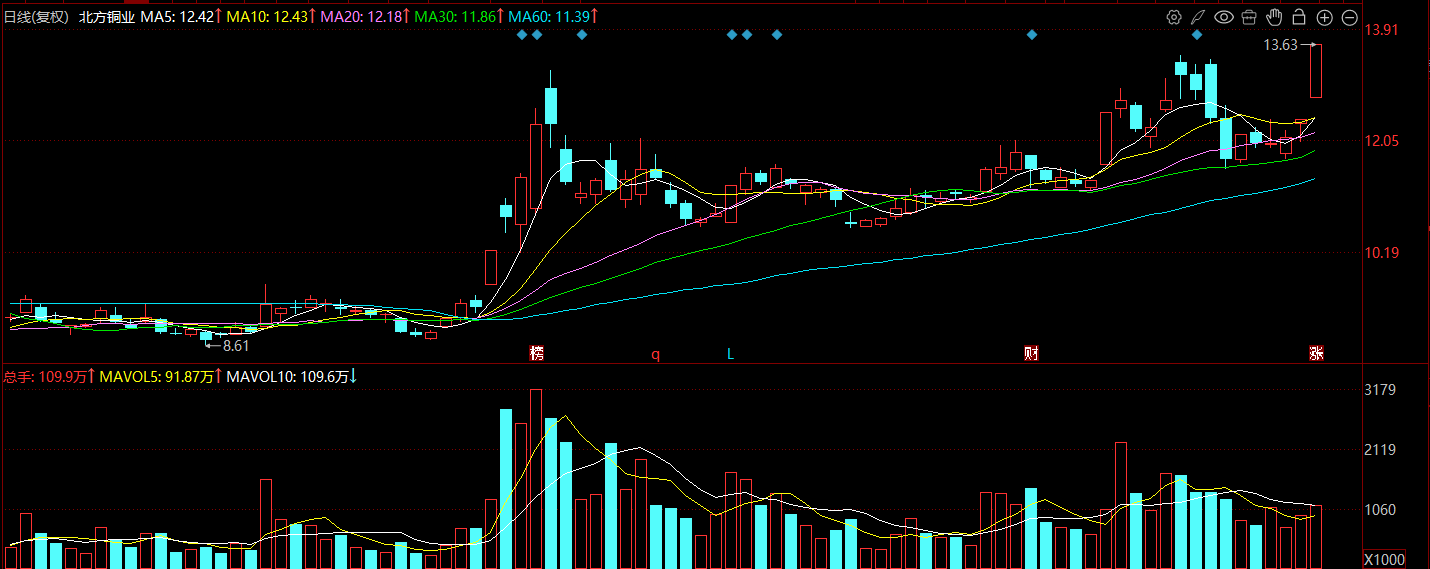Viewport: 1430px width, 569px height.
Task: Click the 8.61 low price label
Action: (x=236, y=346)
